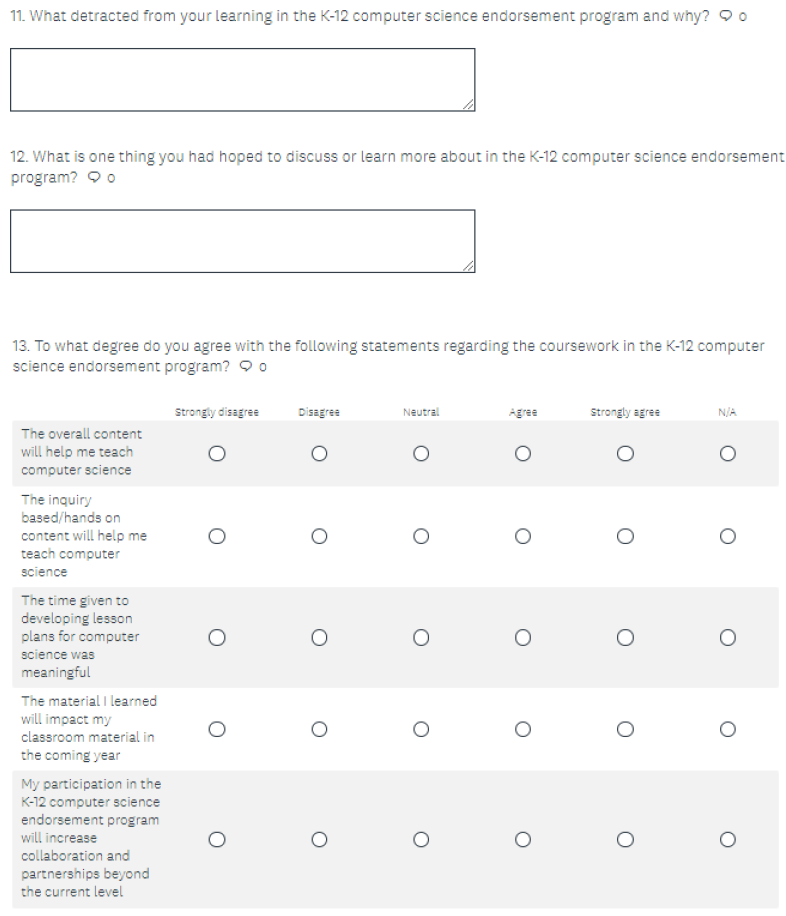
Task: Open comment icon beside question 13
Action: [247, 366]
